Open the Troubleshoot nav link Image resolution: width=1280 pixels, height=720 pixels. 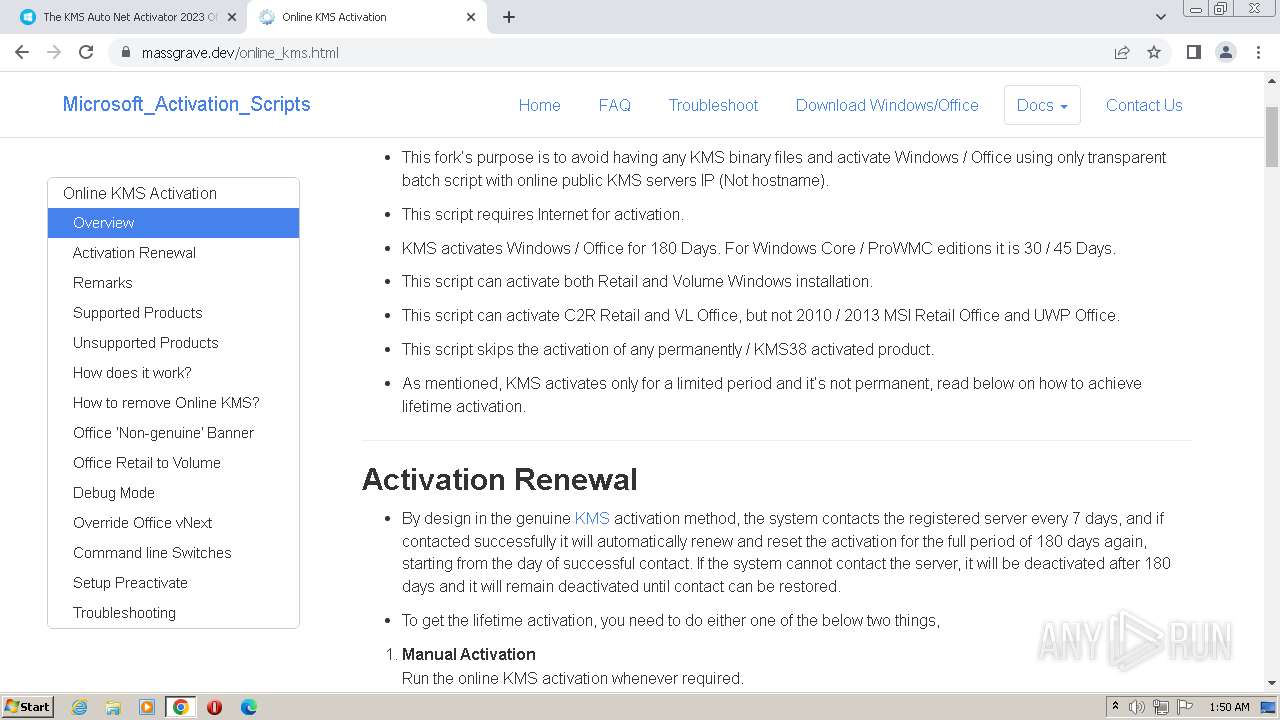click(713, 105)
